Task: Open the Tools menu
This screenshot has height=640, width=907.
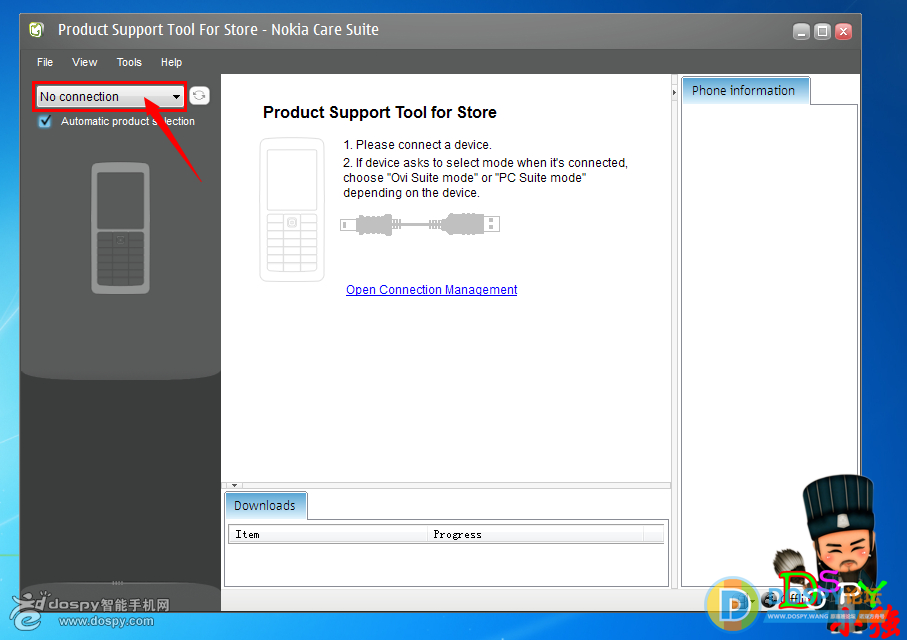Action: pos(129,62)
